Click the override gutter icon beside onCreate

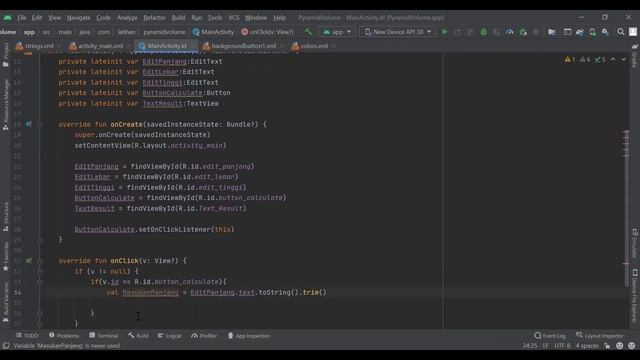pos(28,124)
